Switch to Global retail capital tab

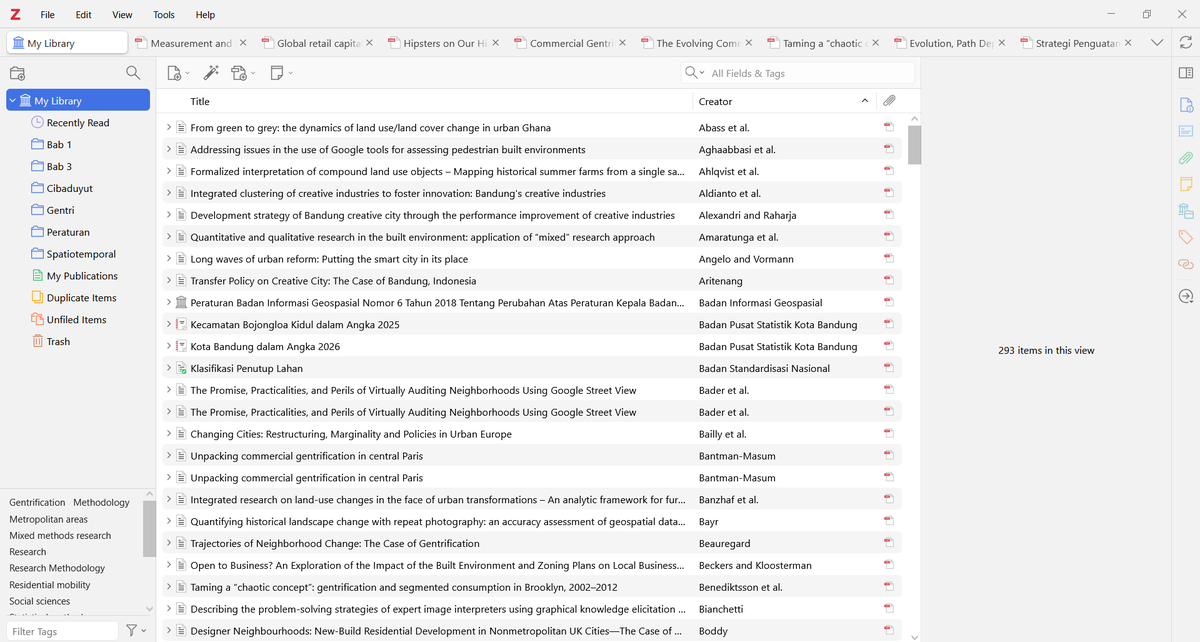(317, 43)
